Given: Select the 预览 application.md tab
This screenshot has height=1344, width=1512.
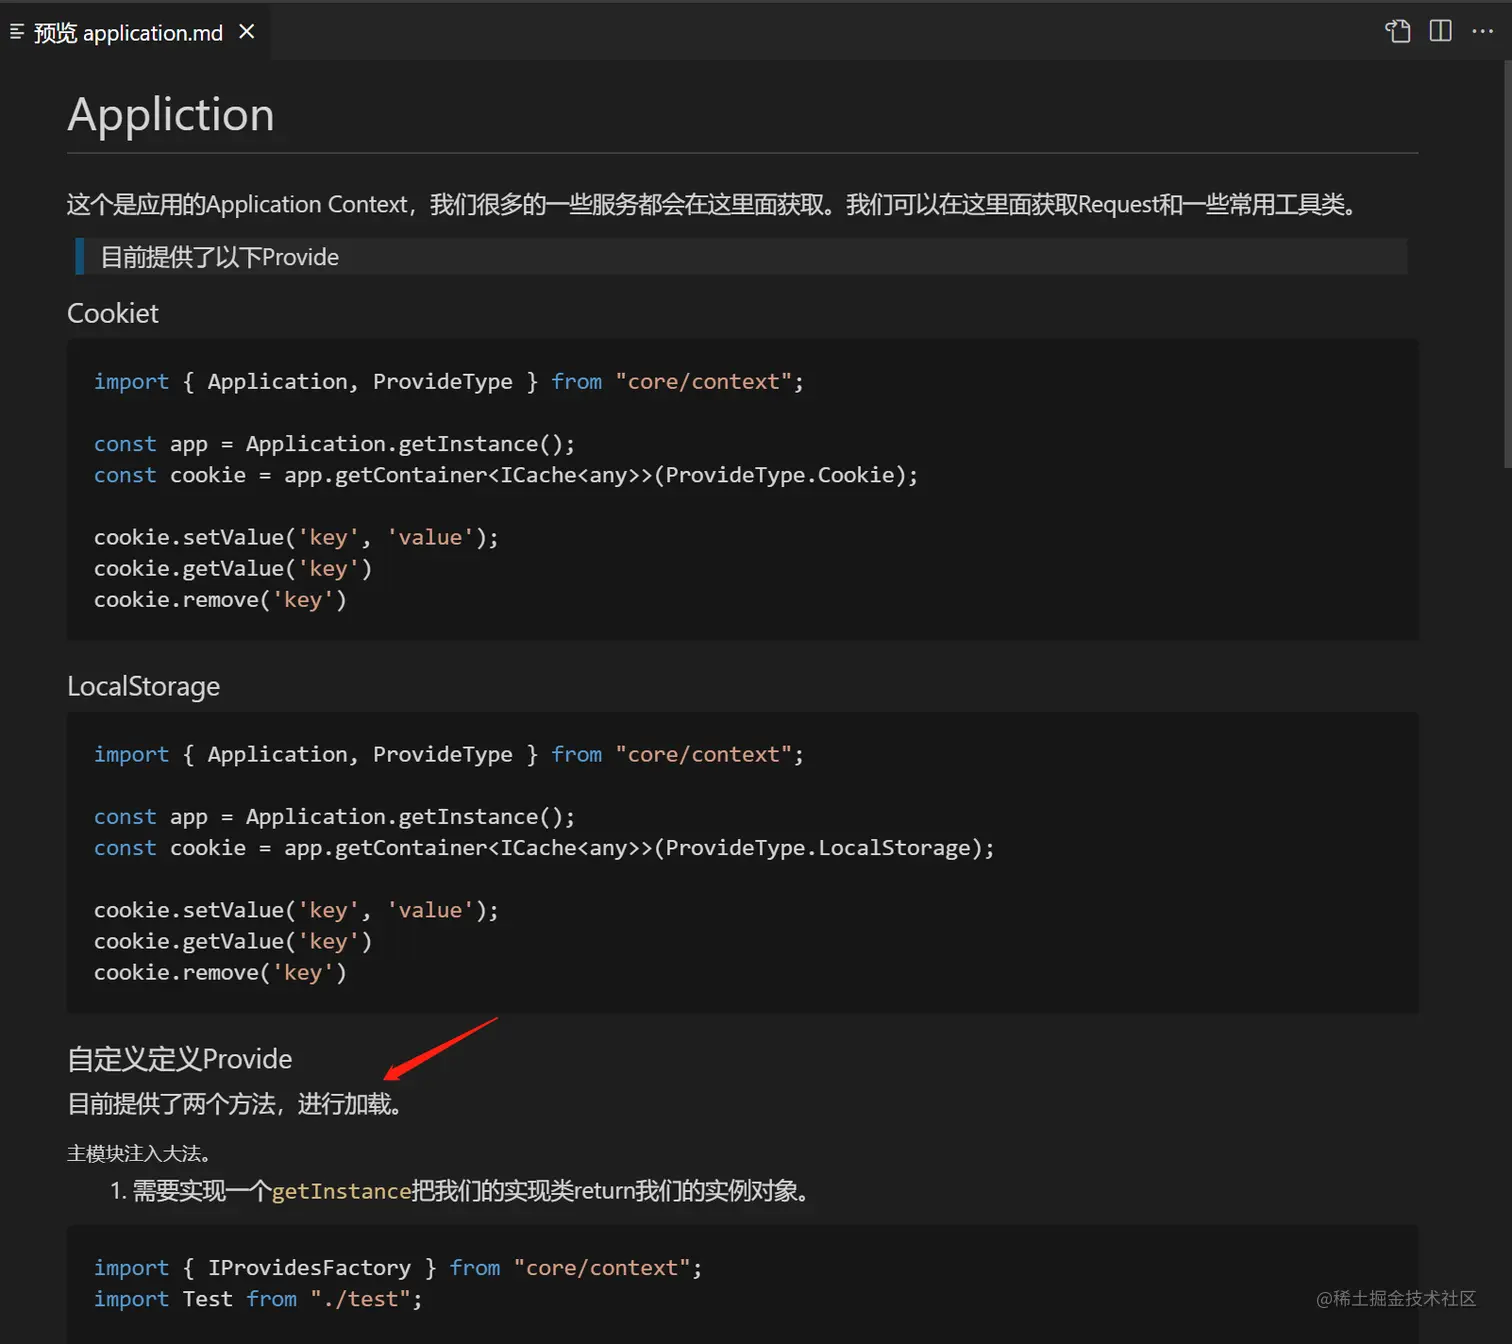Looking at the screenshot, I should coord(128,33).
